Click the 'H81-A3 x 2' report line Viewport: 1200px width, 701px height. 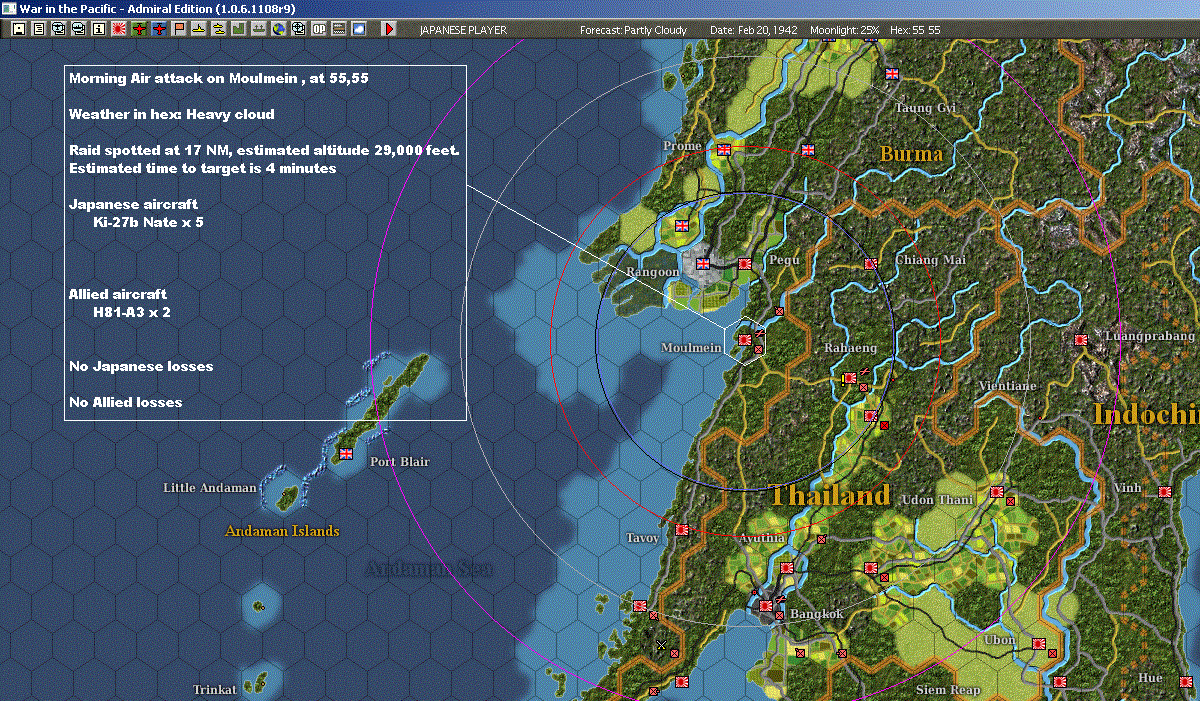tap(130, 313)
